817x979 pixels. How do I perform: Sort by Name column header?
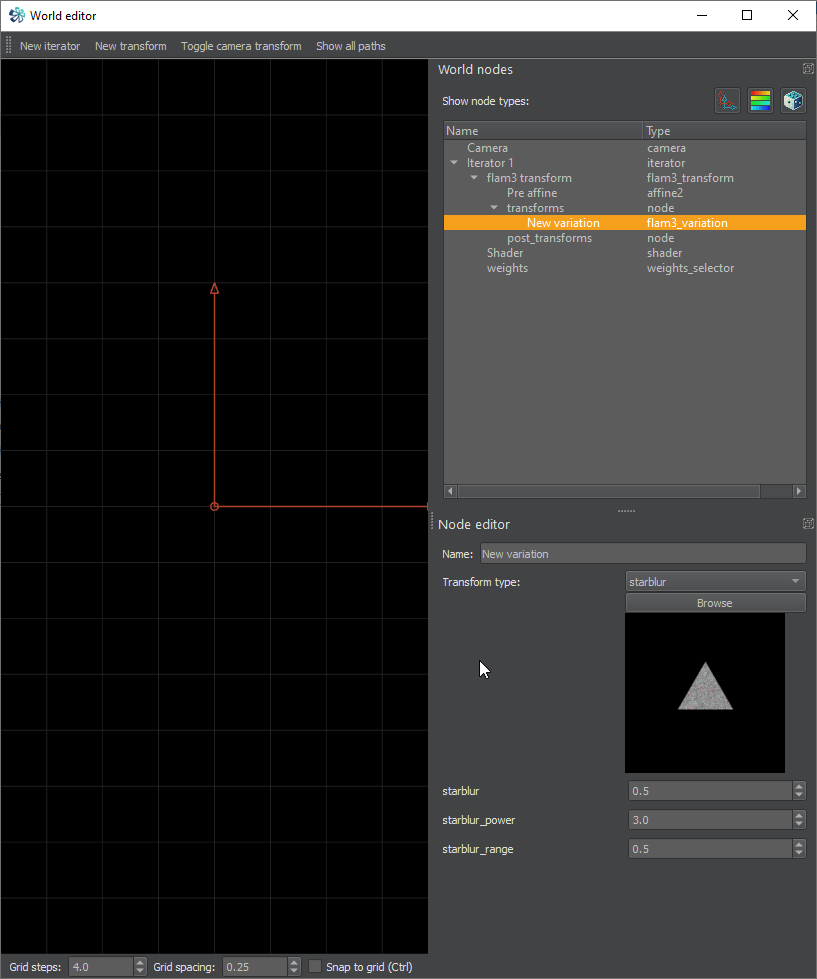tap(543, 130)
